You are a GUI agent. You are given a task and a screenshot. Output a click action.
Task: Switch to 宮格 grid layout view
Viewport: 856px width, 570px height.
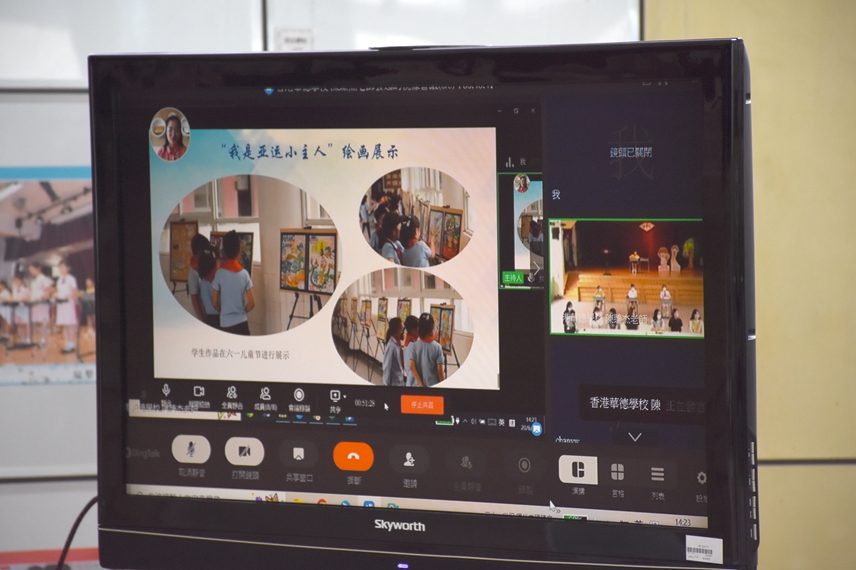click(x=617, y=472)
